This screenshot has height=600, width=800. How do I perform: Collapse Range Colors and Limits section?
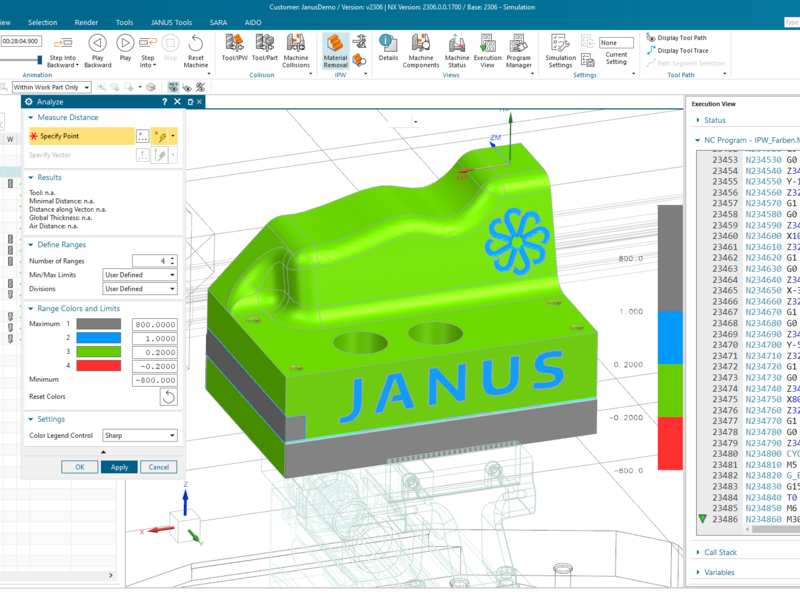(31, 309)
